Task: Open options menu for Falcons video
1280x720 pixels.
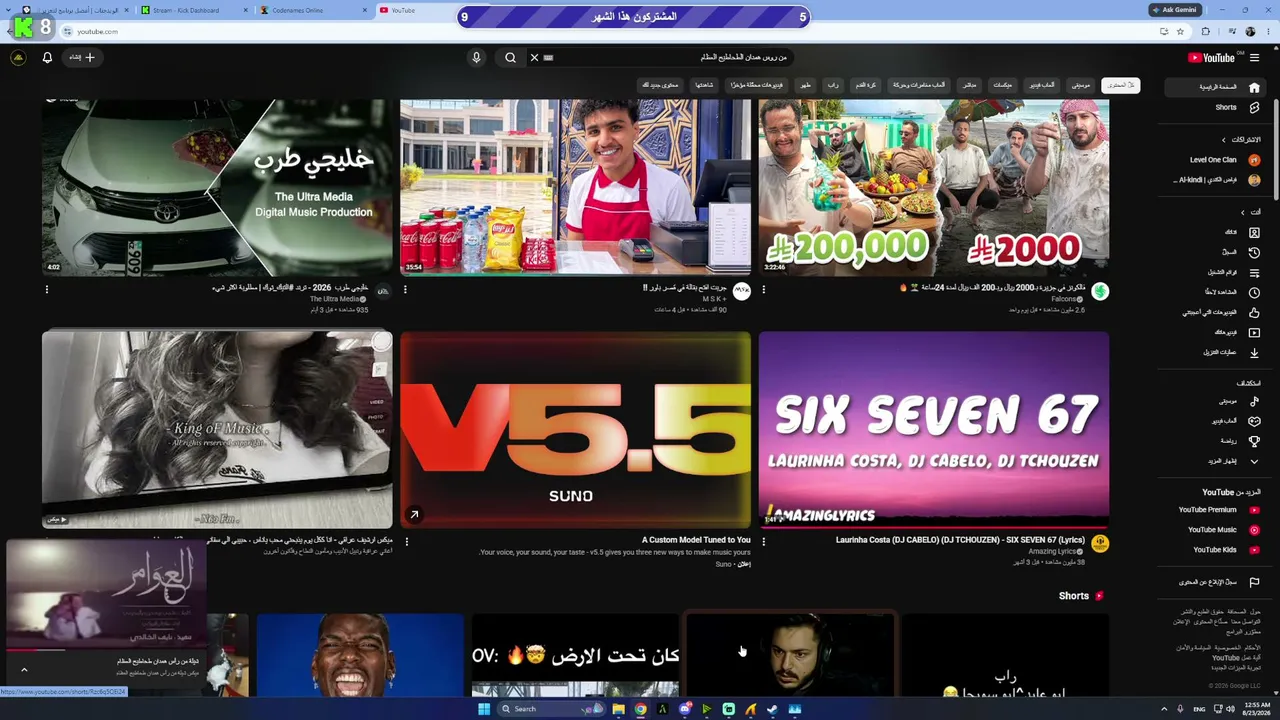Action: [x=763, y=290]
